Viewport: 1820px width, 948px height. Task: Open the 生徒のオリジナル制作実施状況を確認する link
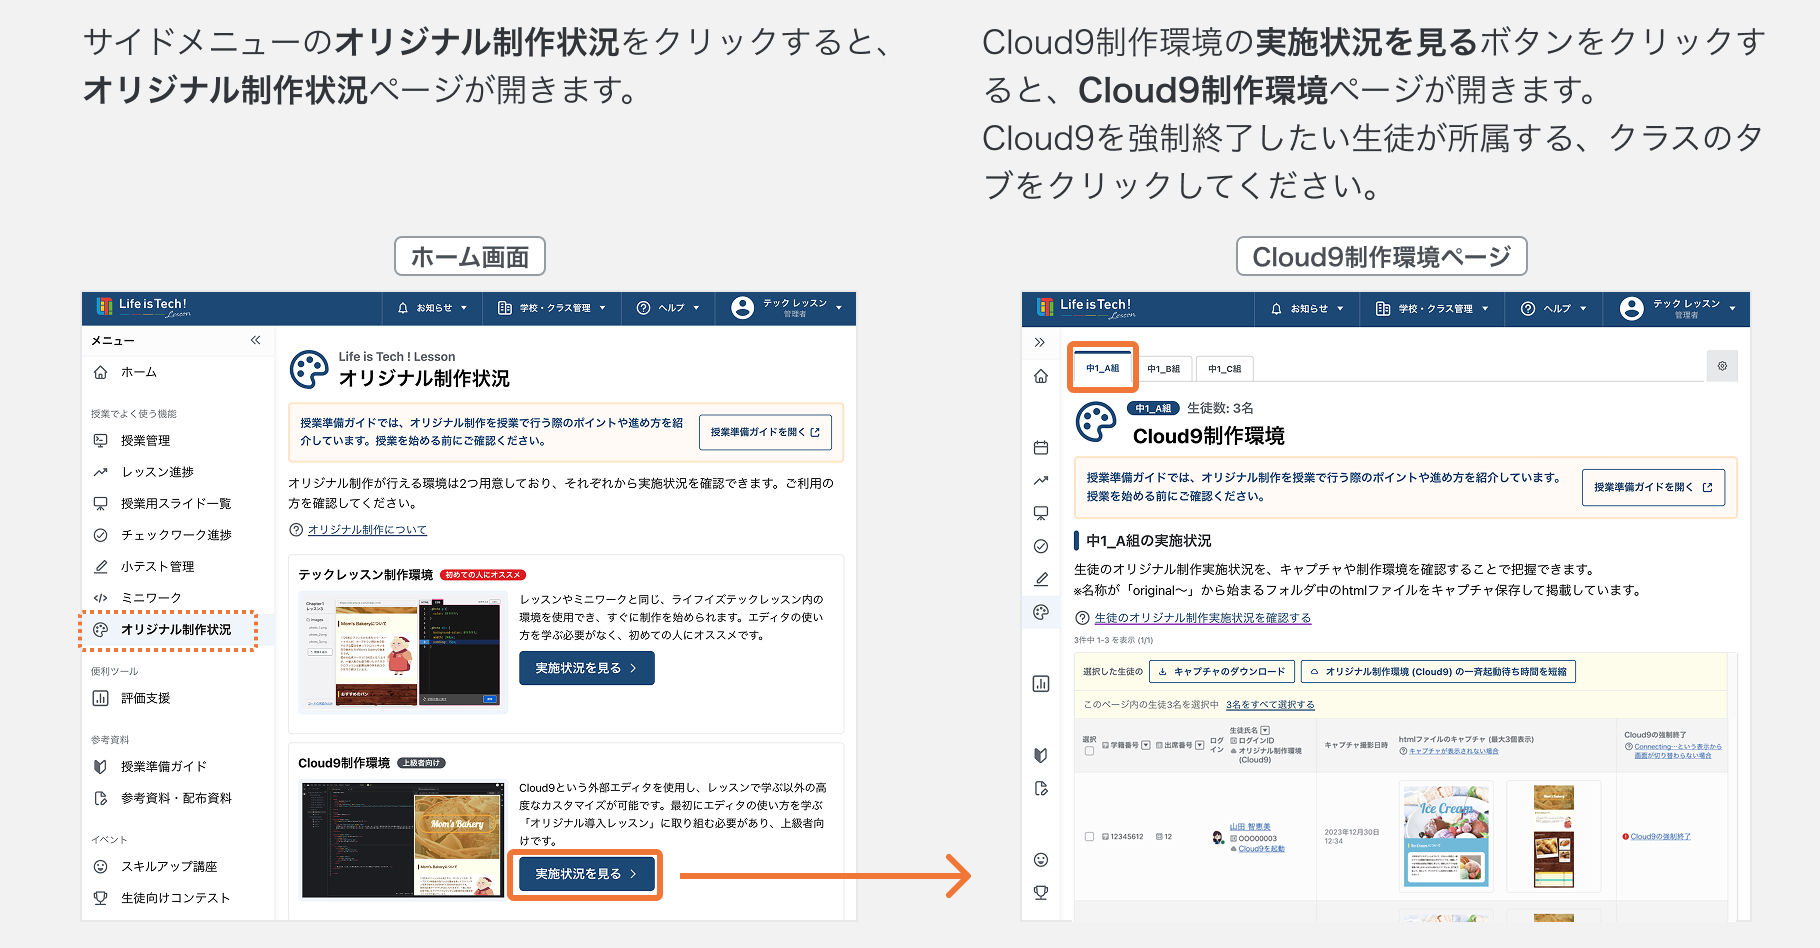click(1202, 618)
